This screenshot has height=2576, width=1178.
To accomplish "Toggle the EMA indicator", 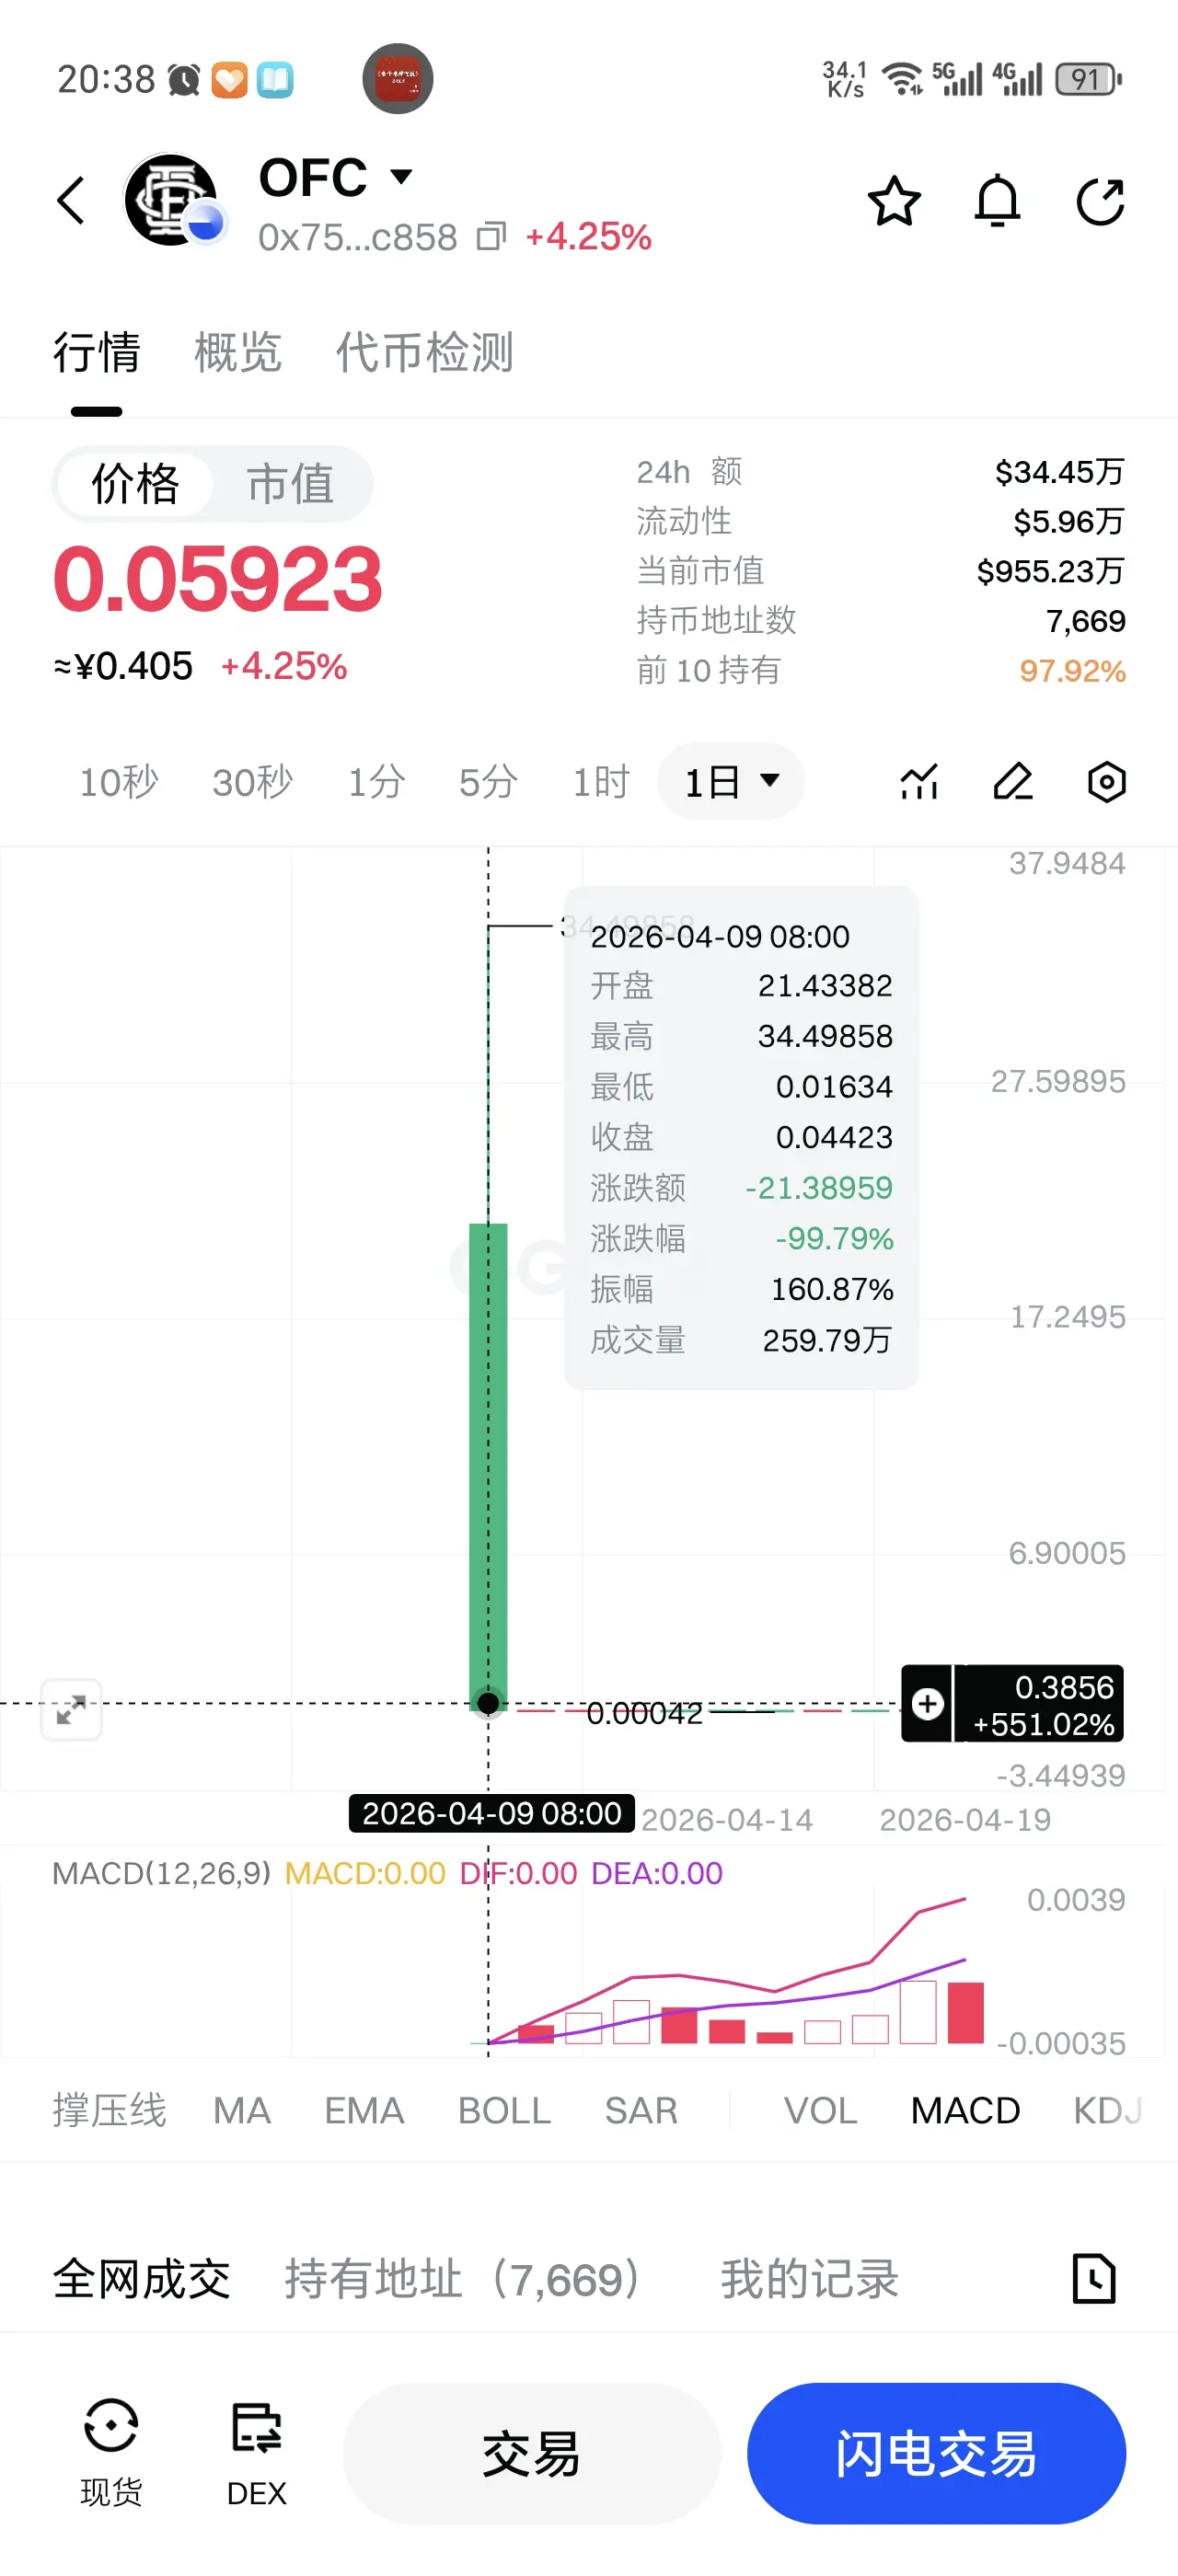I will 364,2110.
